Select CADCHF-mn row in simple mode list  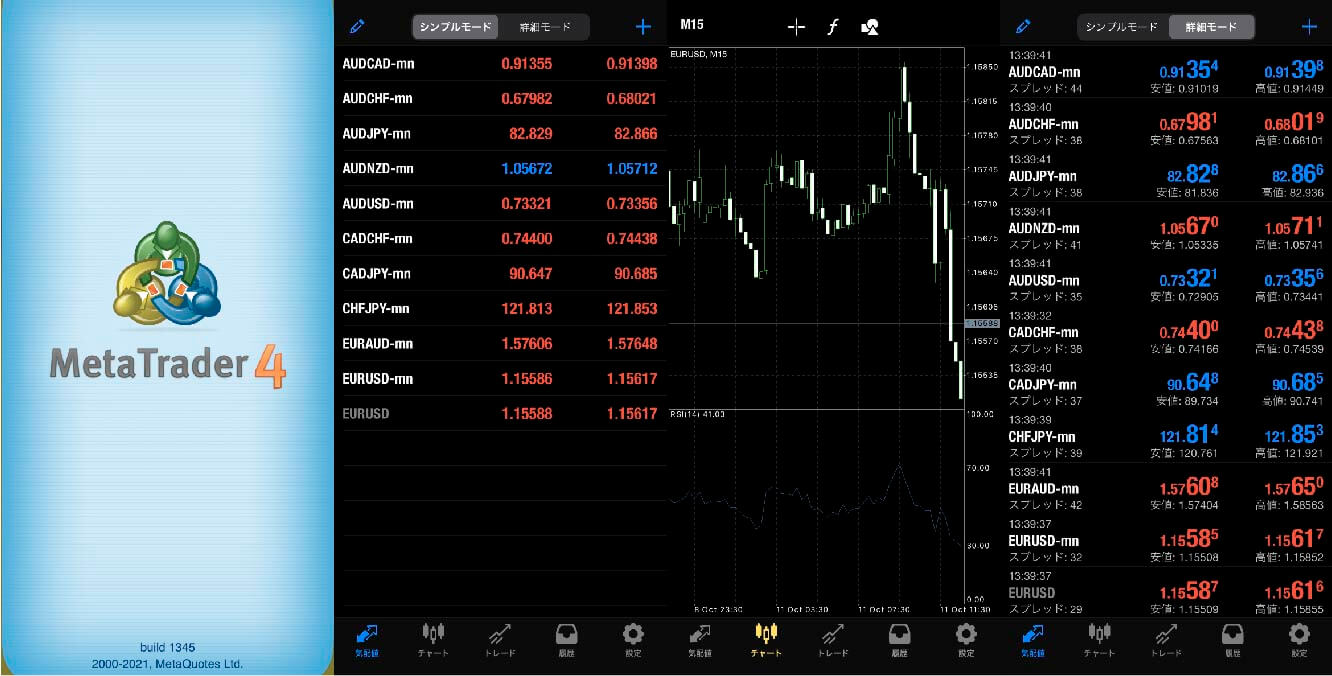[500, 239]
